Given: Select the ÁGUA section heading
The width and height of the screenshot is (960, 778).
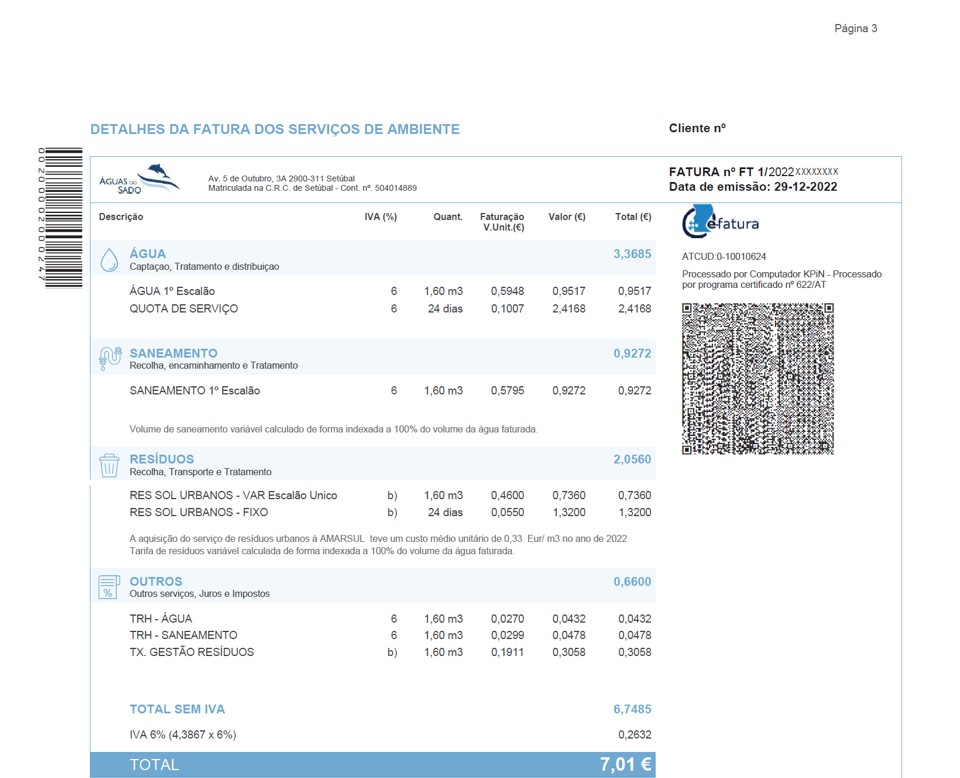Looking at the screenshot, I should point(148,253).
